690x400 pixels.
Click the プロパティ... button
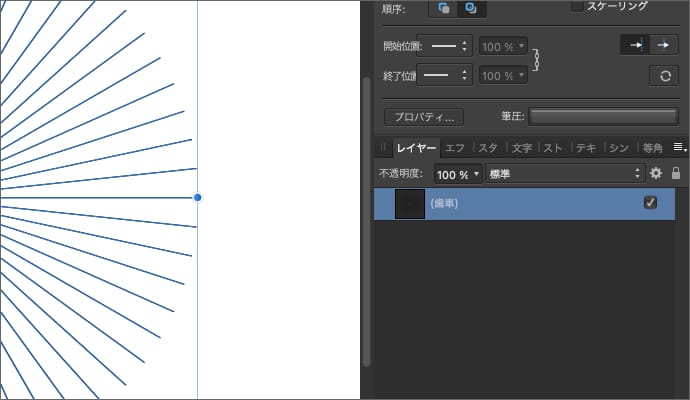coord(424,116)
